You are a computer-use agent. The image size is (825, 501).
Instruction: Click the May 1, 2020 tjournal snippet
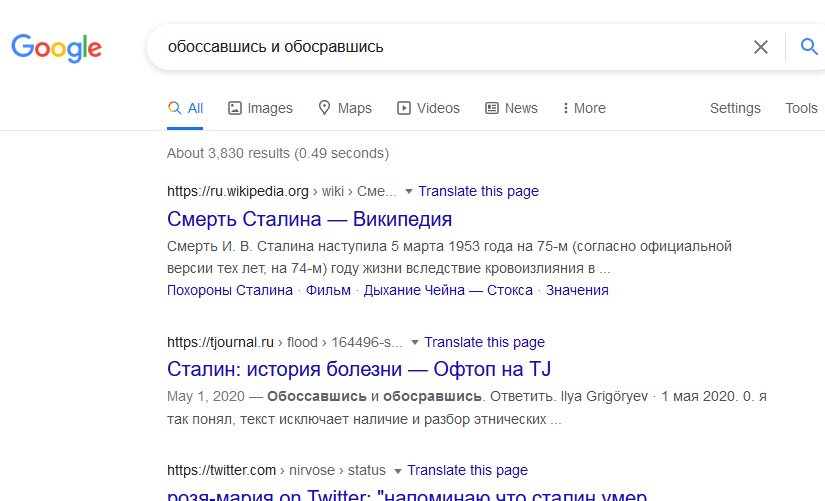467,408
